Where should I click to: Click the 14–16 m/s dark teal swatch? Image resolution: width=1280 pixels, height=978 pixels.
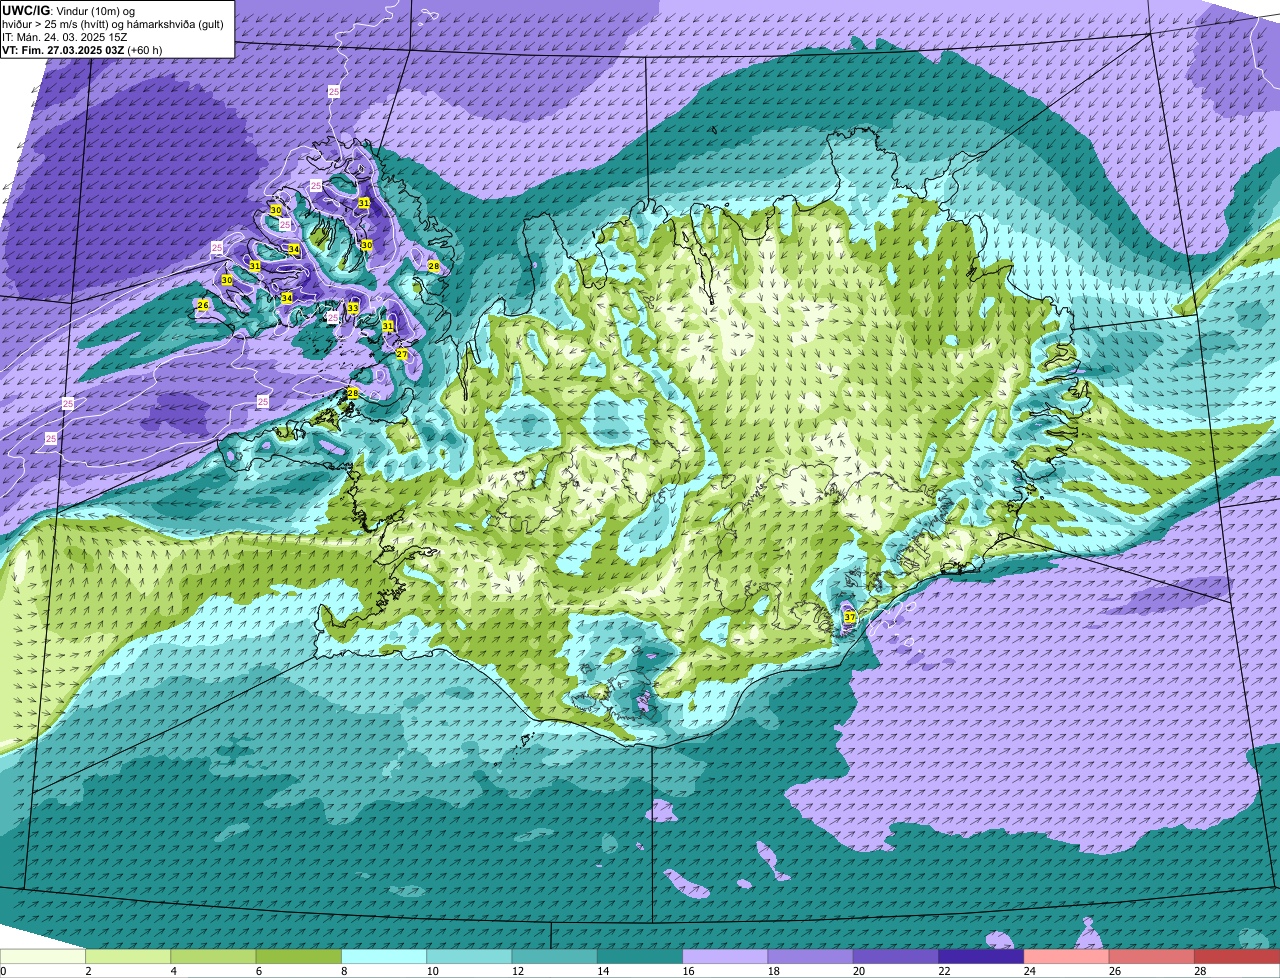coord(640,957)
